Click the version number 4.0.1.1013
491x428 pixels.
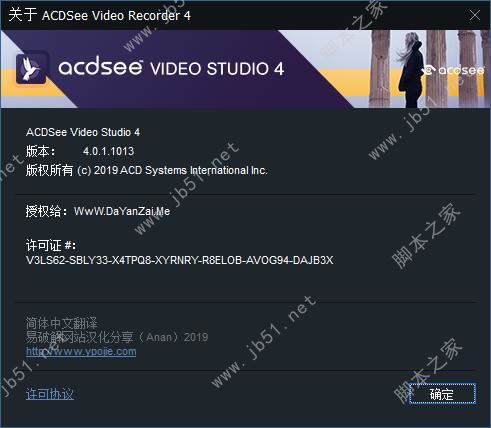[x=109, y=151]
